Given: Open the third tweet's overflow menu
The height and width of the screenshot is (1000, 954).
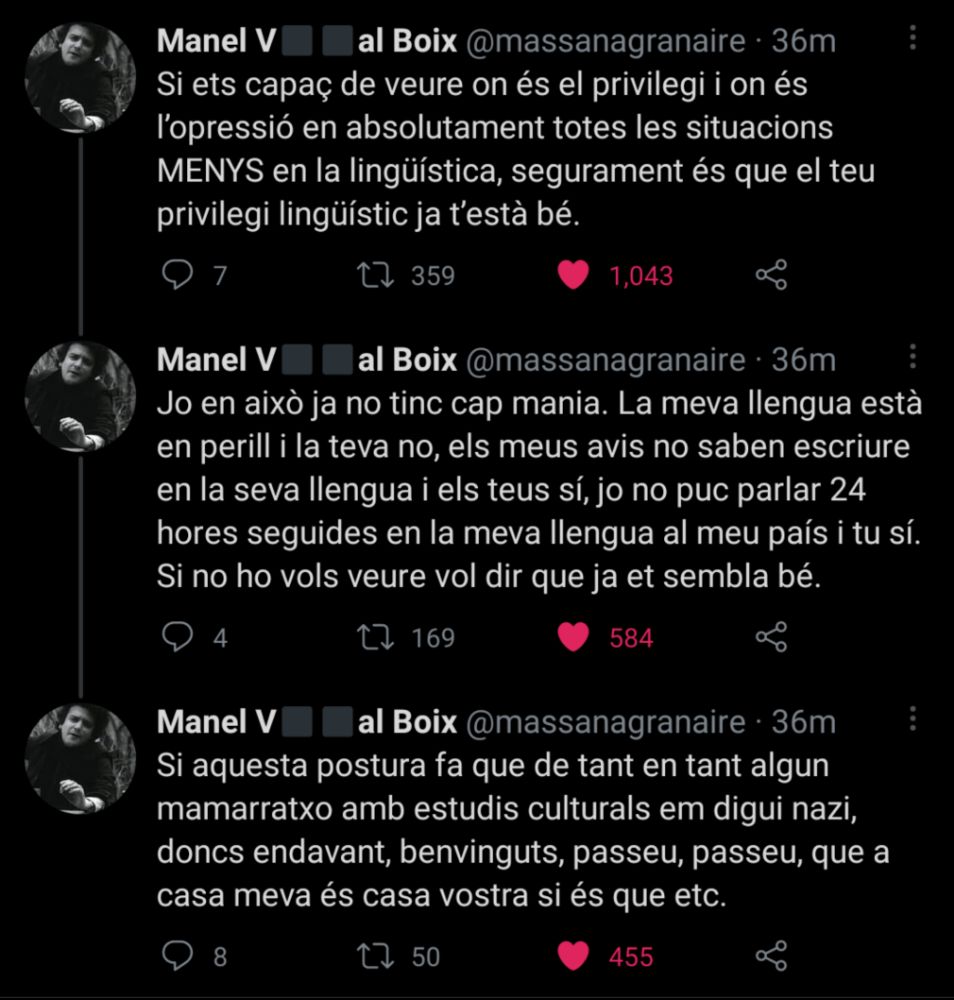Looking at the screenshot, I should pyautogui.click(x=913, y=719).
